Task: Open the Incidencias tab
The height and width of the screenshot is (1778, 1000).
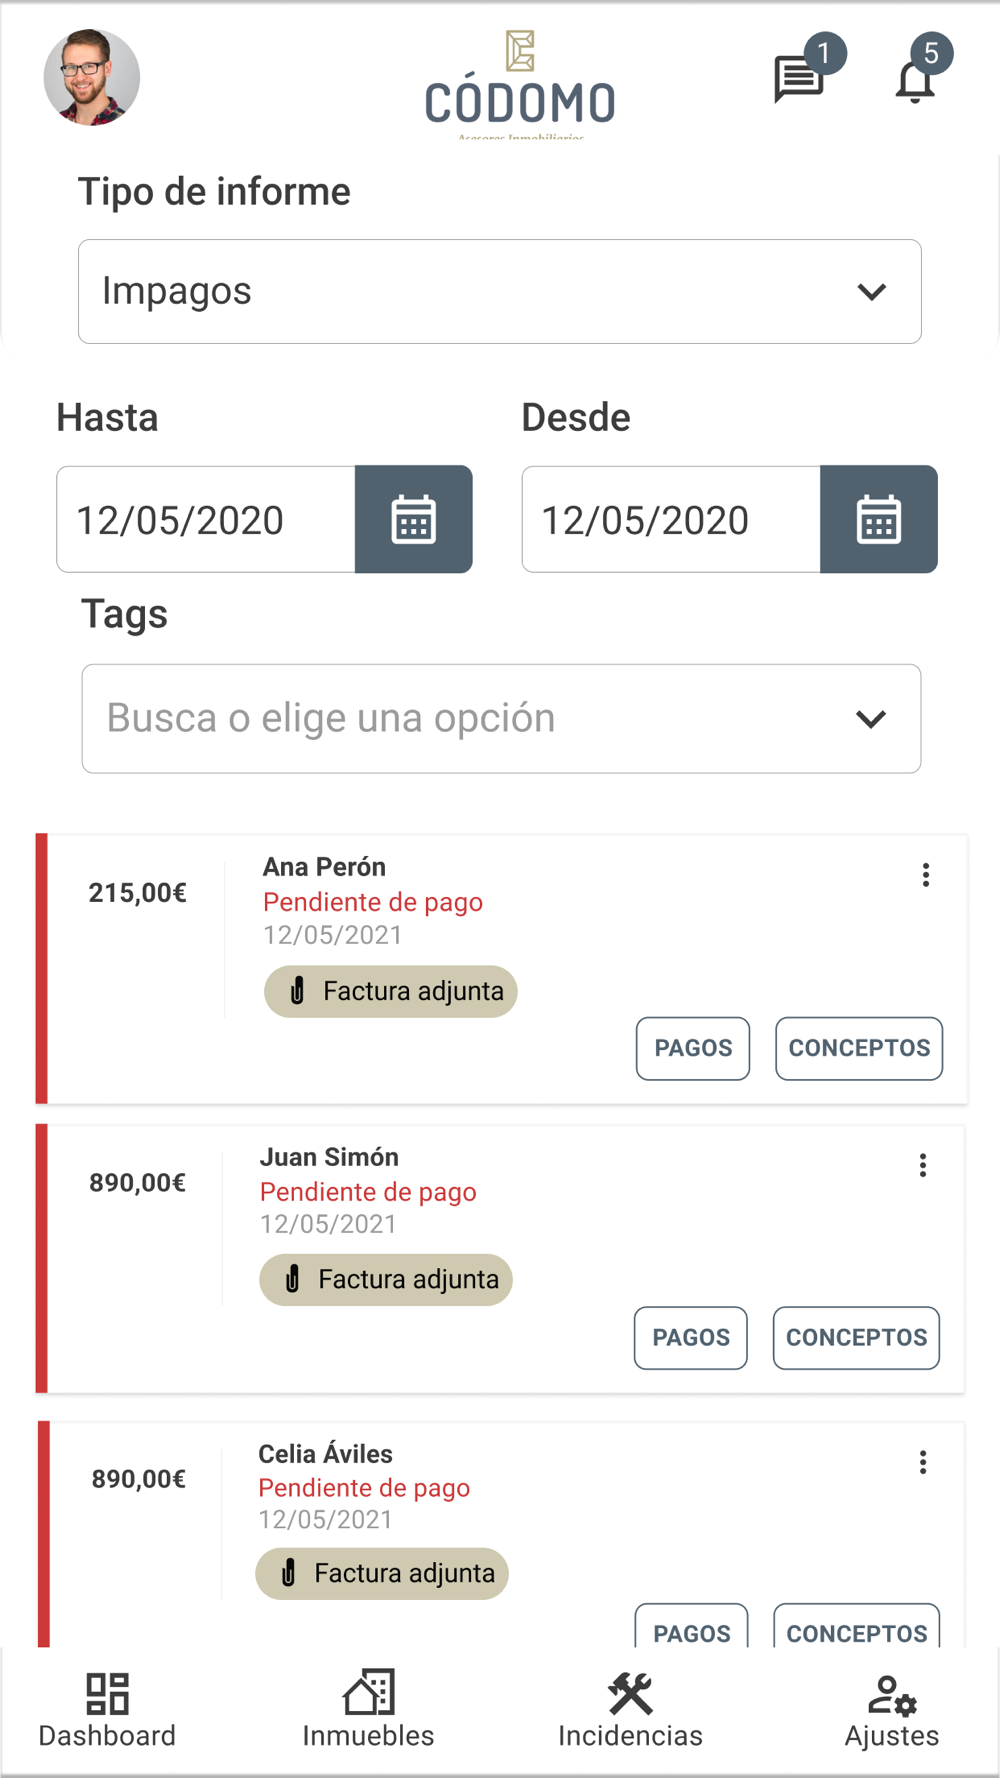Action: (x=630, y=1710)
